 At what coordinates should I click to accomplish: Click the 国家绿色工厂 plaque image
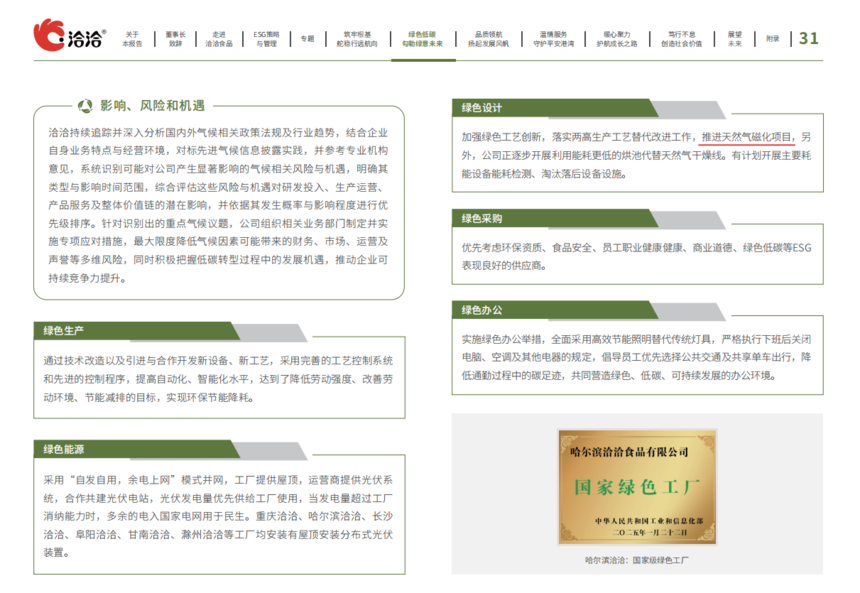637,487
